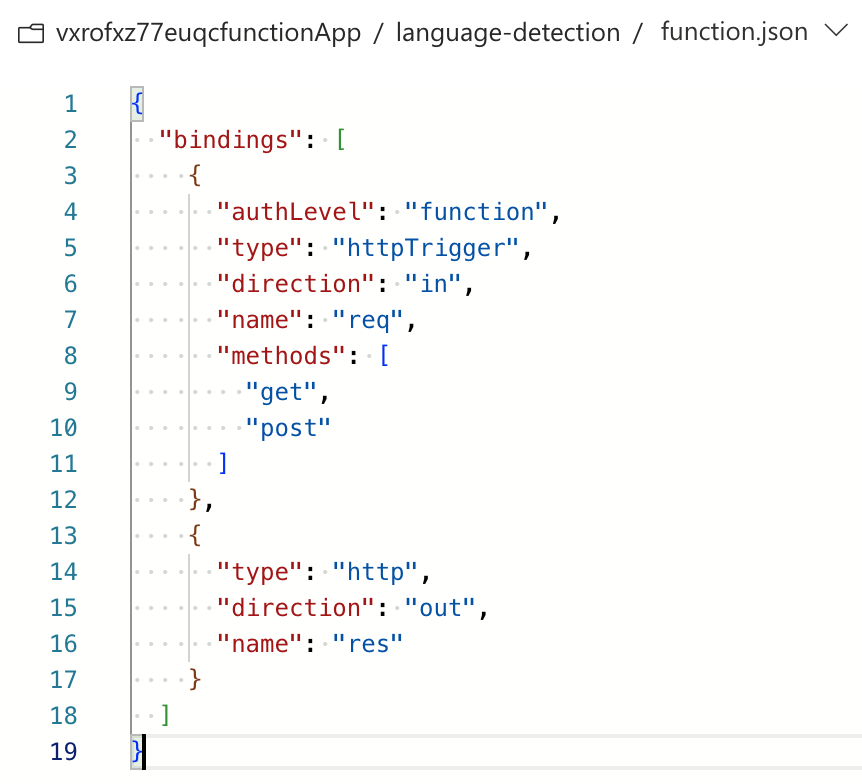Click the "res" name value
This screenshot has width=862, height=784.
click(x=368, y=644)
